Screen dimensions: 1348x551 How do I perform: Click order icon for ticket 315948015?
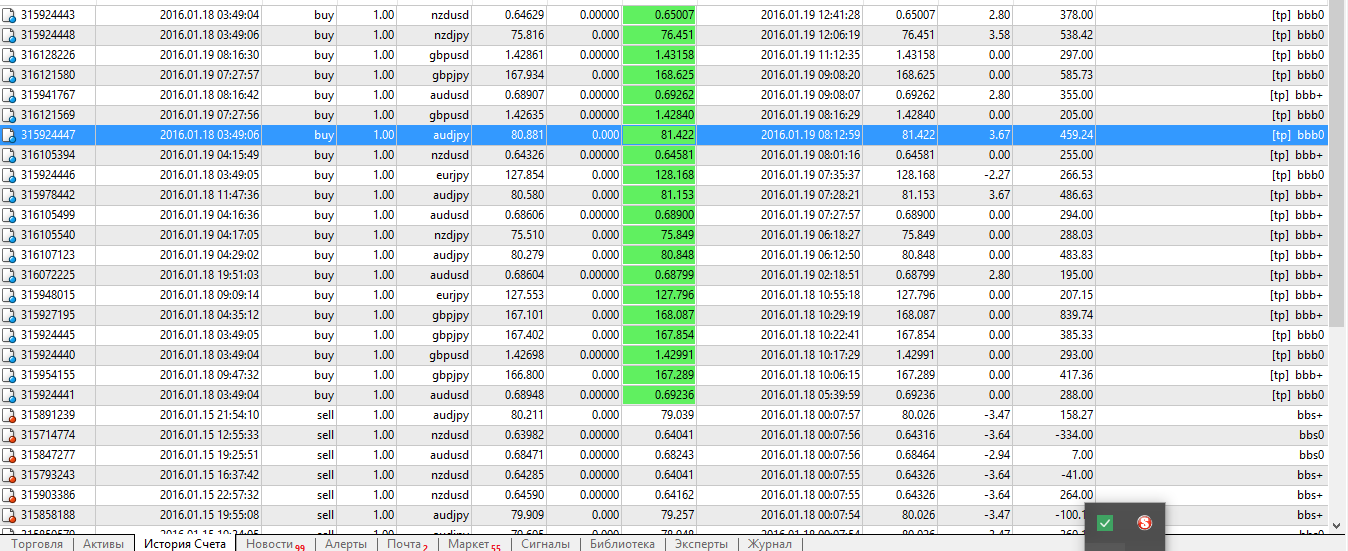tap(9, 295)
